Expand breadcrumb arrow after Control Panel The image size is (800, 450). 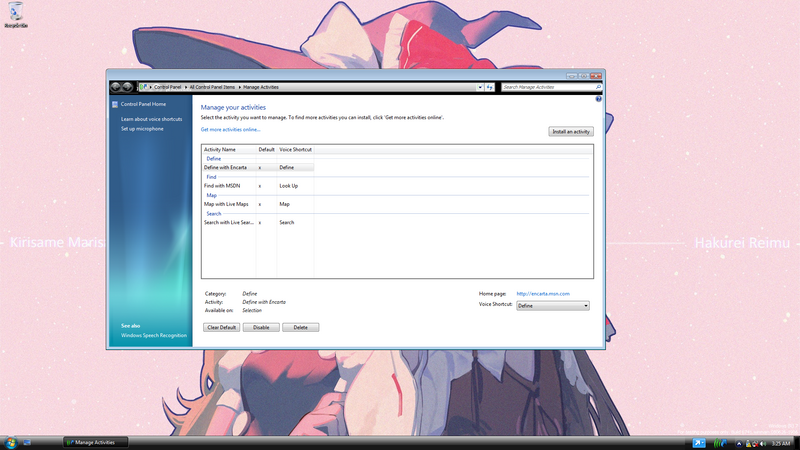pos(185,87)
